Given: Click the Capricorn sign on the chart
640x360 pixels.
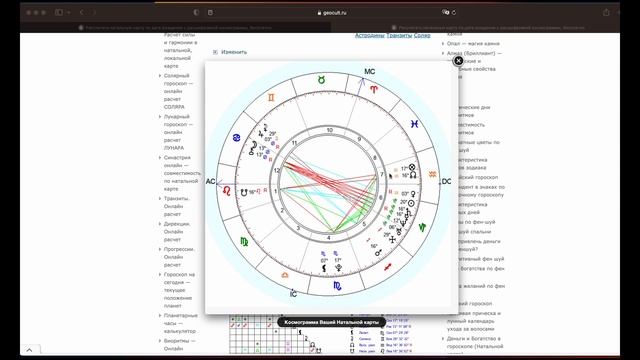Looking at the screenshot, I should pos(422,227).
